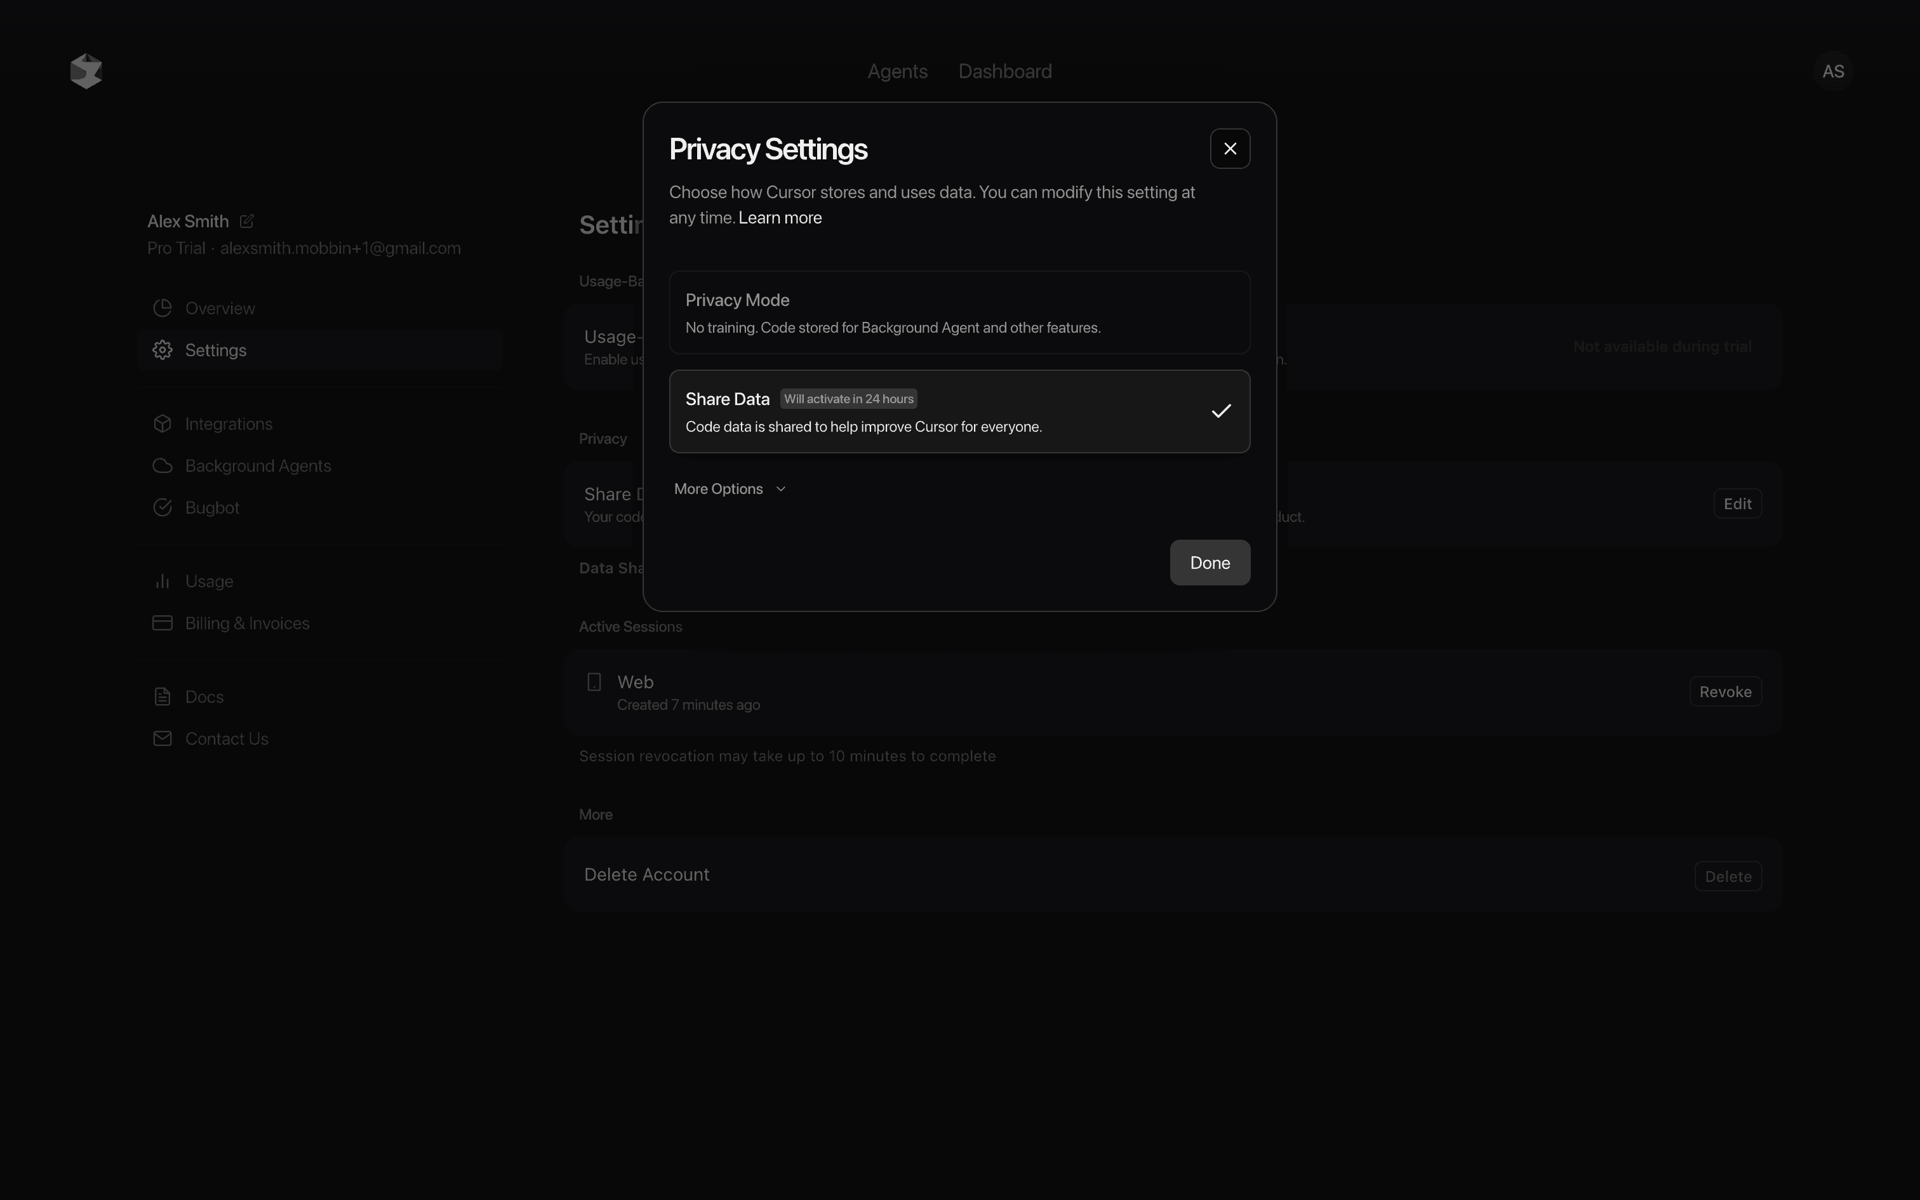Click the edit name pencil icon

click(x=246, y=221)
